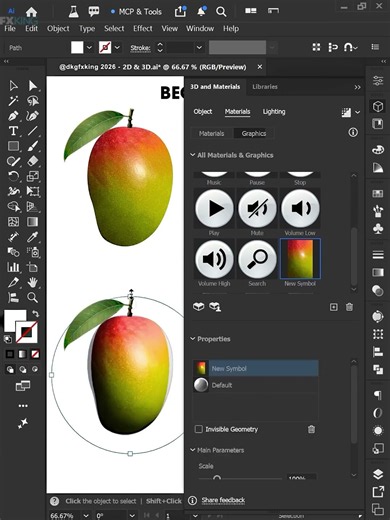Screen dimensions: 390x520
Task: Select the Direct Selection tool
Action: point(33,86)
